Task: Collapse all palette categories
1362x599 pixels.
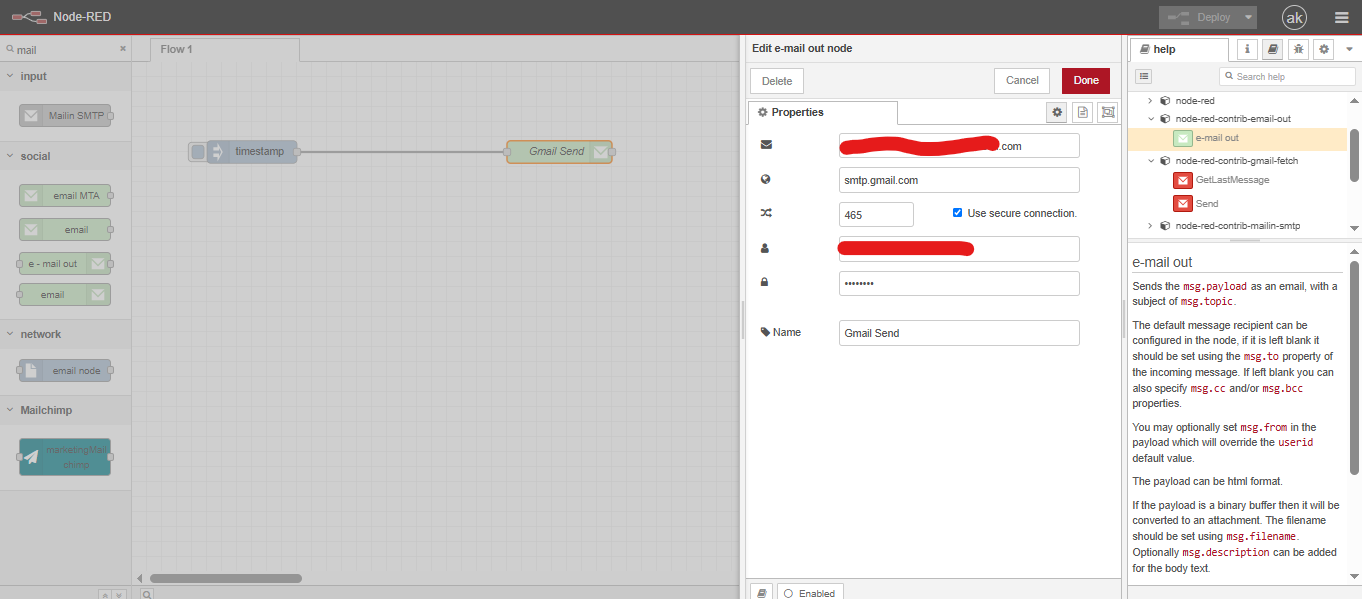Action: 104,594
